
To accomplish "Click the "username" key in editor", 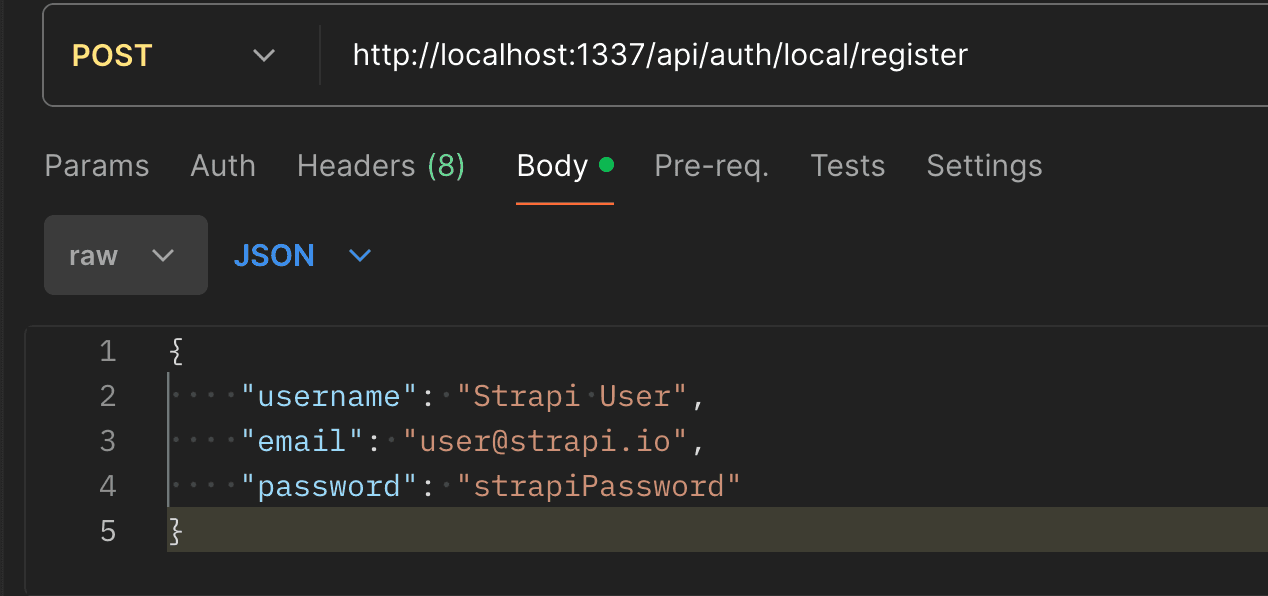I will tap(329, 397).
